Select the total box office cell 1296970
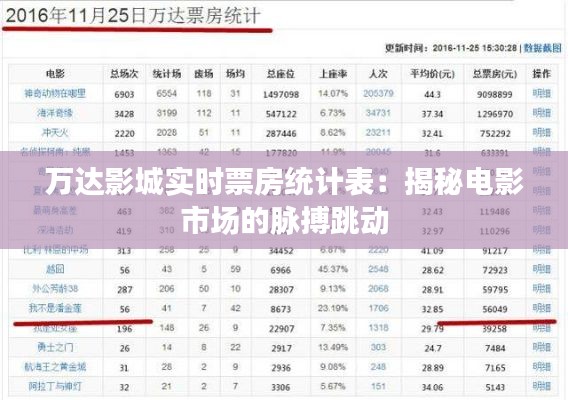 click(495, 114)
